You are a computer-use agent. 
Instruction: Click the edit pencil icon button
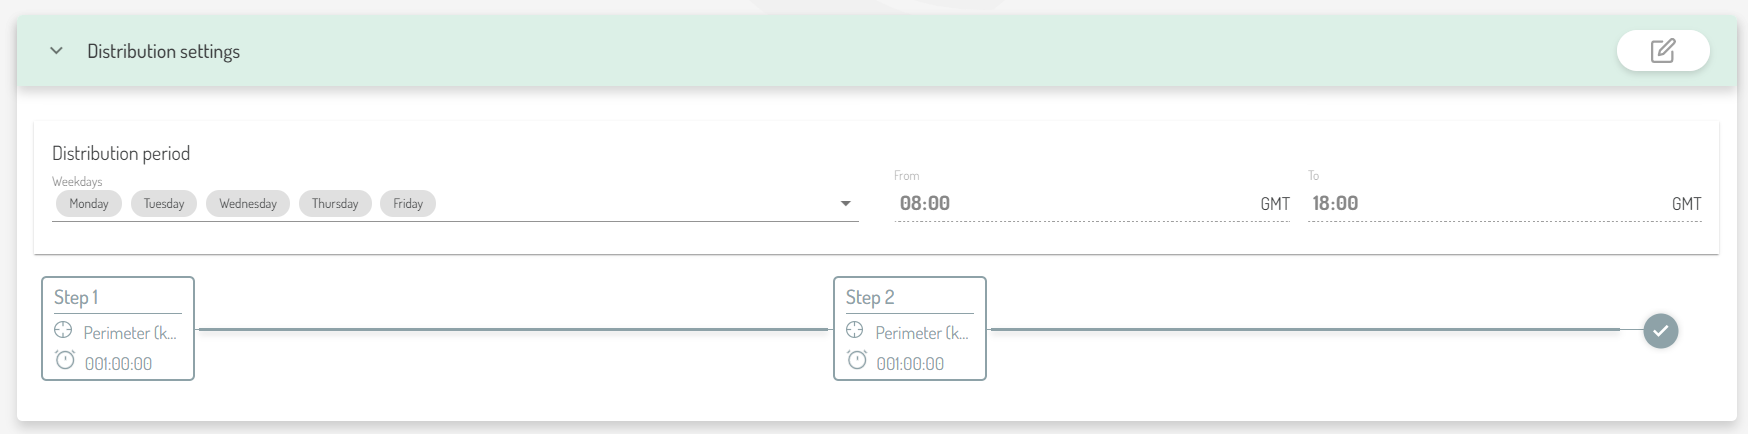coord(1662,51)
